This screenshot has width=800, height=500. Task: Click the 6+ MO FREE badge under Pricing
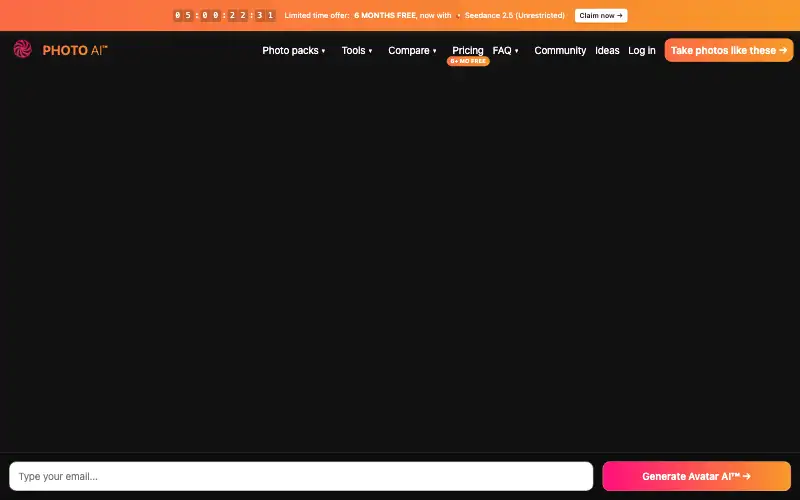pos(468,61)
